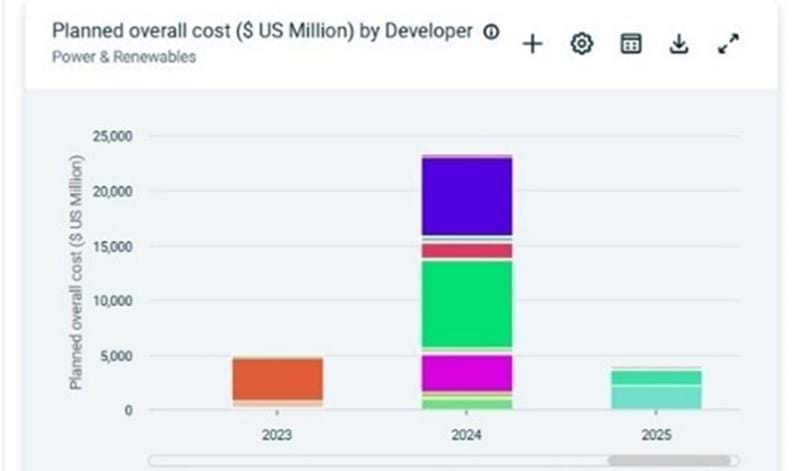The height and width of the screenshot is (471, 800).
Task: Show data table view using the table icon
Action: tap(630, 44)
